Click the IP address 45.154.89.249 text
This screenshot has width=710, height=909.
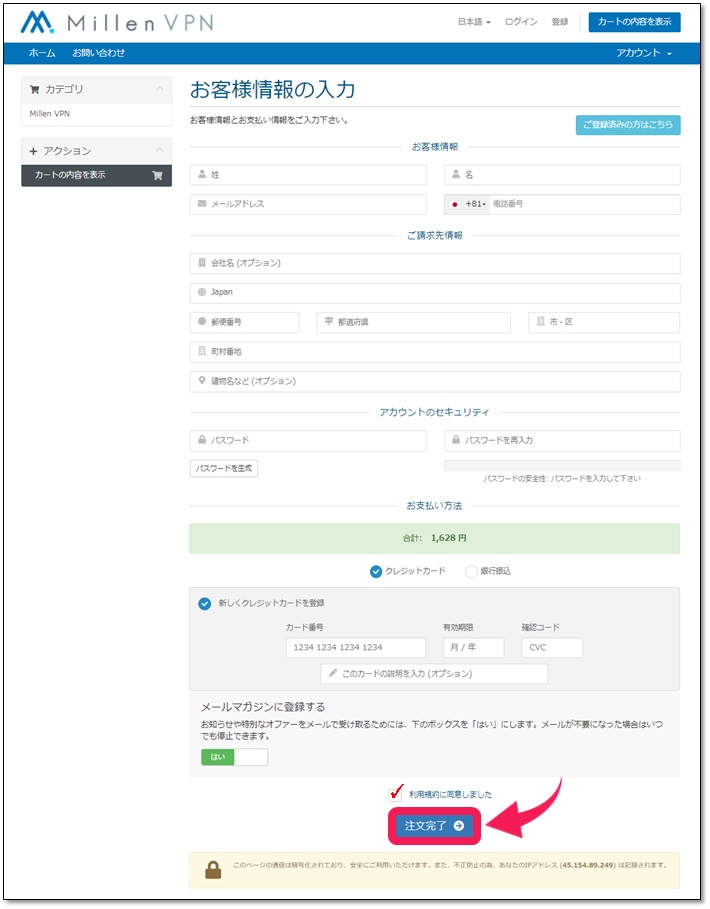click(587, 865)
